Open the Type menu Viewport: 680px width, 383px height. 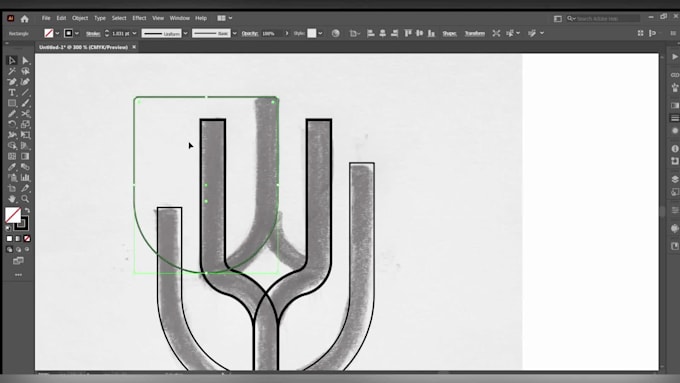click(100, 18)
